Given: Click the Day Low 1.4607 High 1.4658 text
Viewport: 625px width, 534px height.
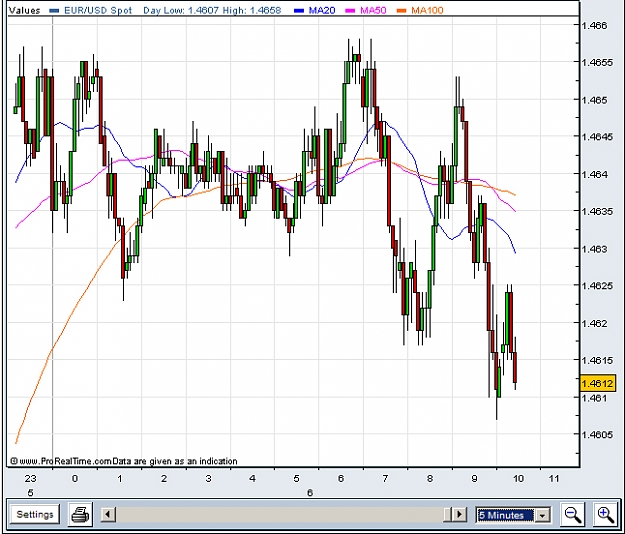Looking at the screenshot, I should [x=212, y=10].
